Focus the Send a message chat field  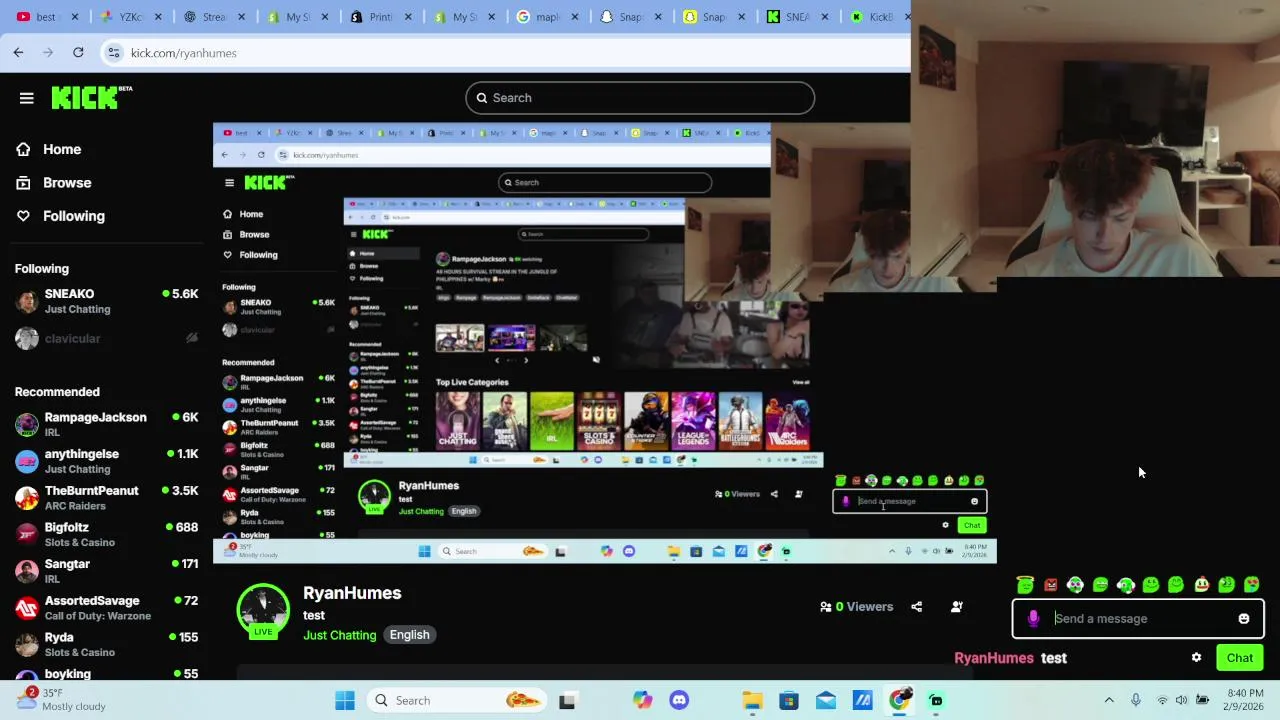tap(1138, 619)
